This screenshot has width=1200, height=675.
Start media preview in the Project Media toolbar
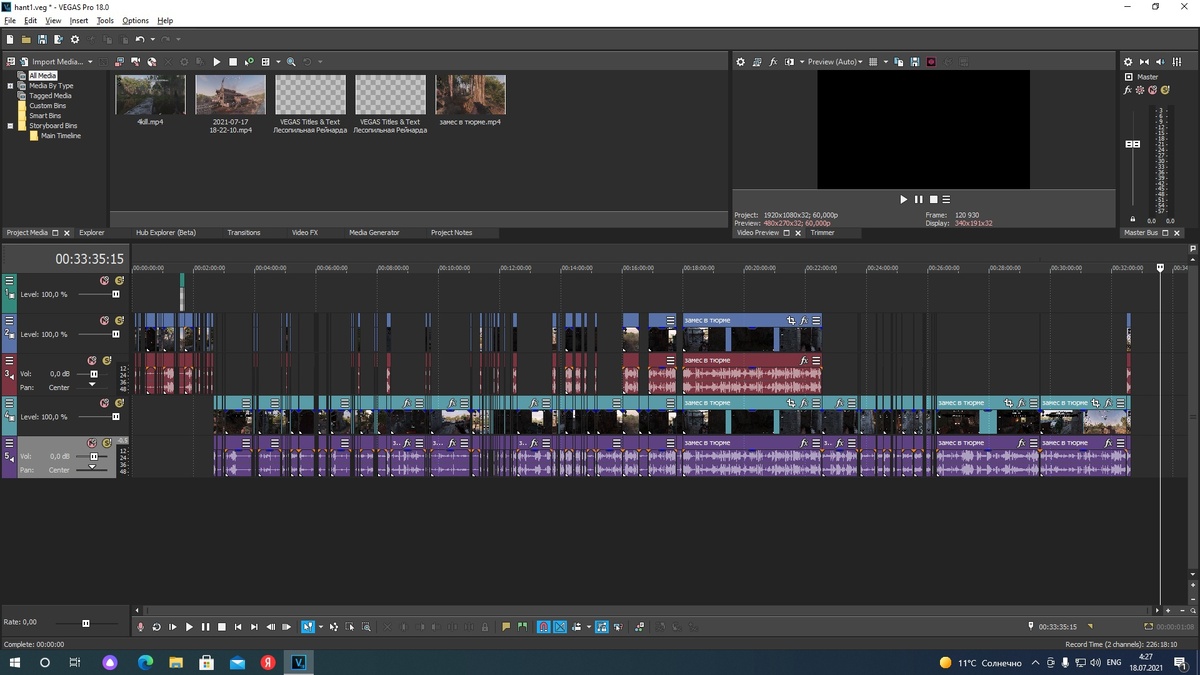[x=217, y=62]
